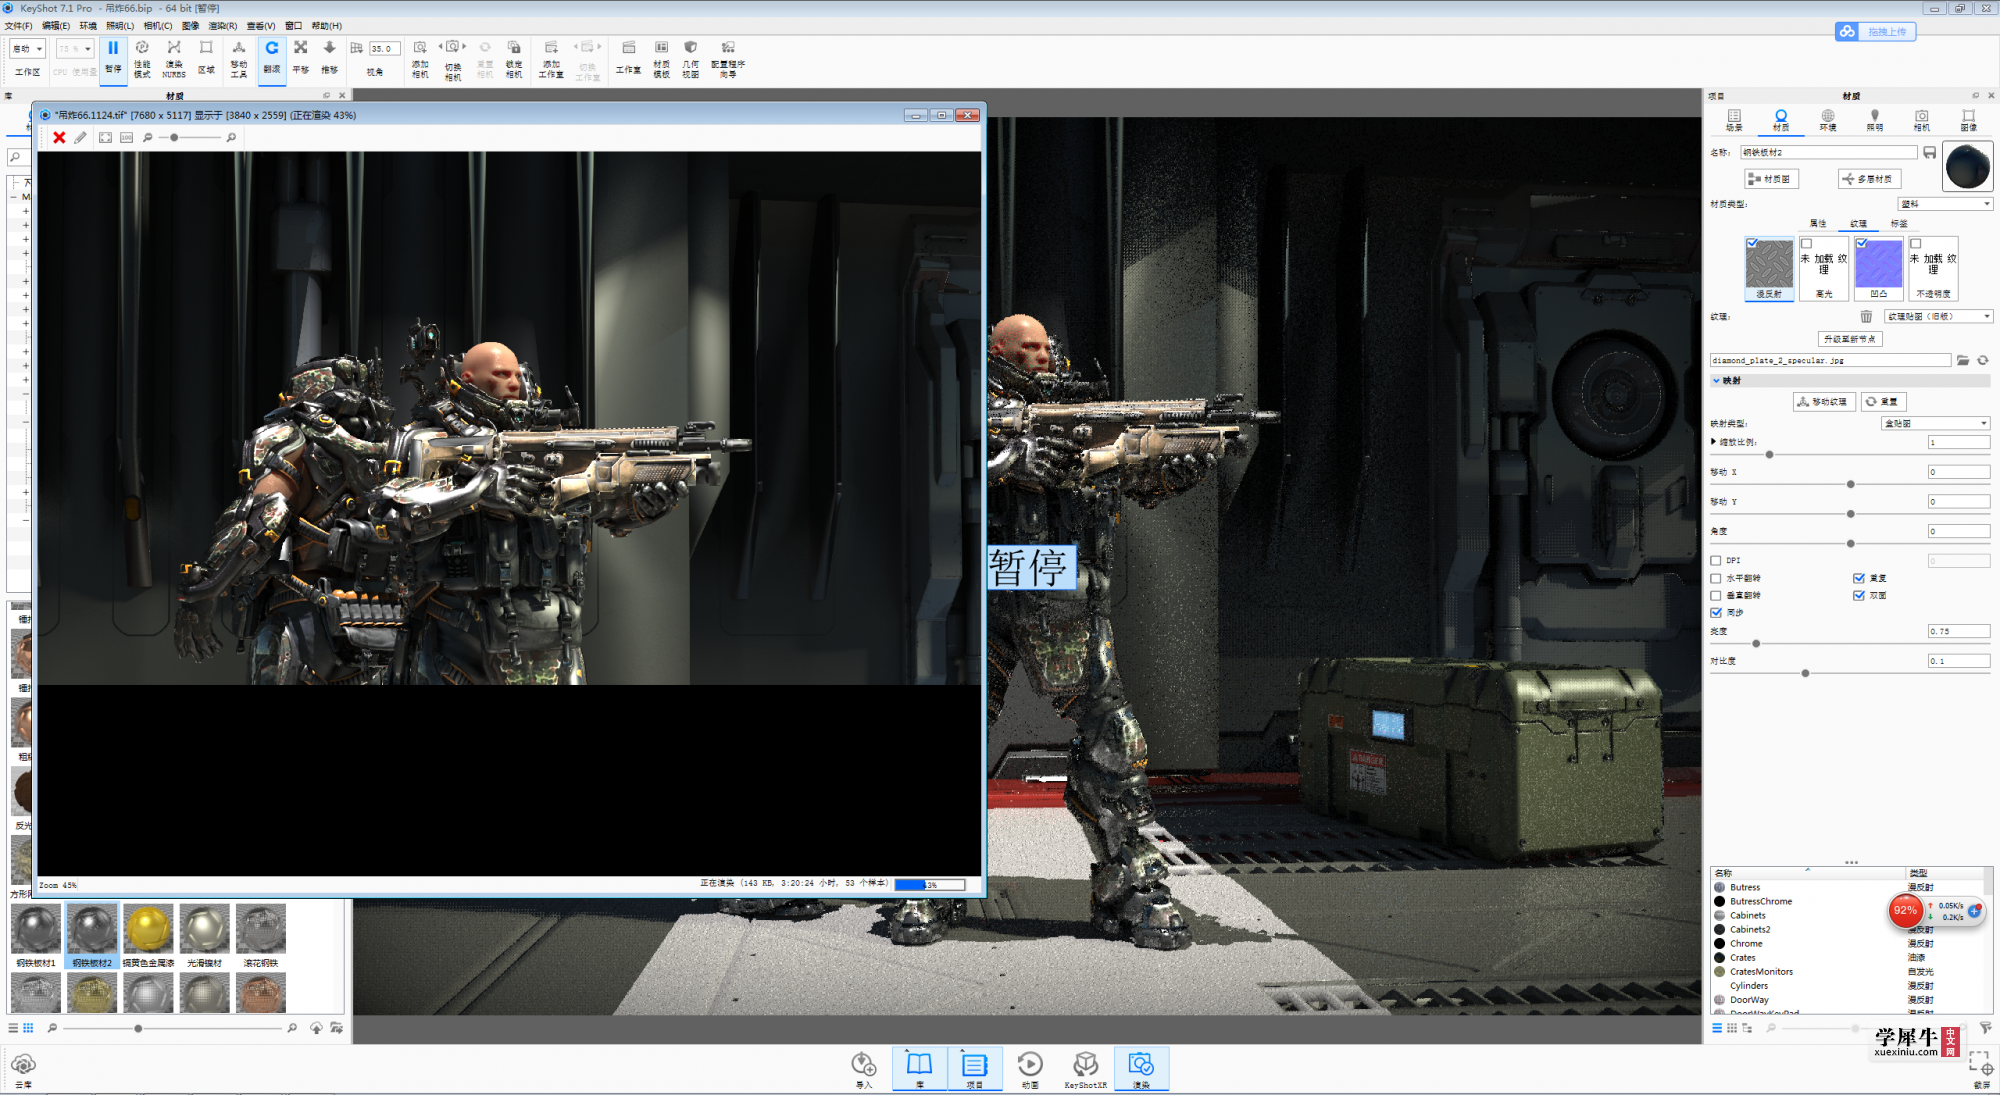Adjust the 角度 angle slider
The width and height of the screenshot is (2000, 1095).
coord(1850,543)
